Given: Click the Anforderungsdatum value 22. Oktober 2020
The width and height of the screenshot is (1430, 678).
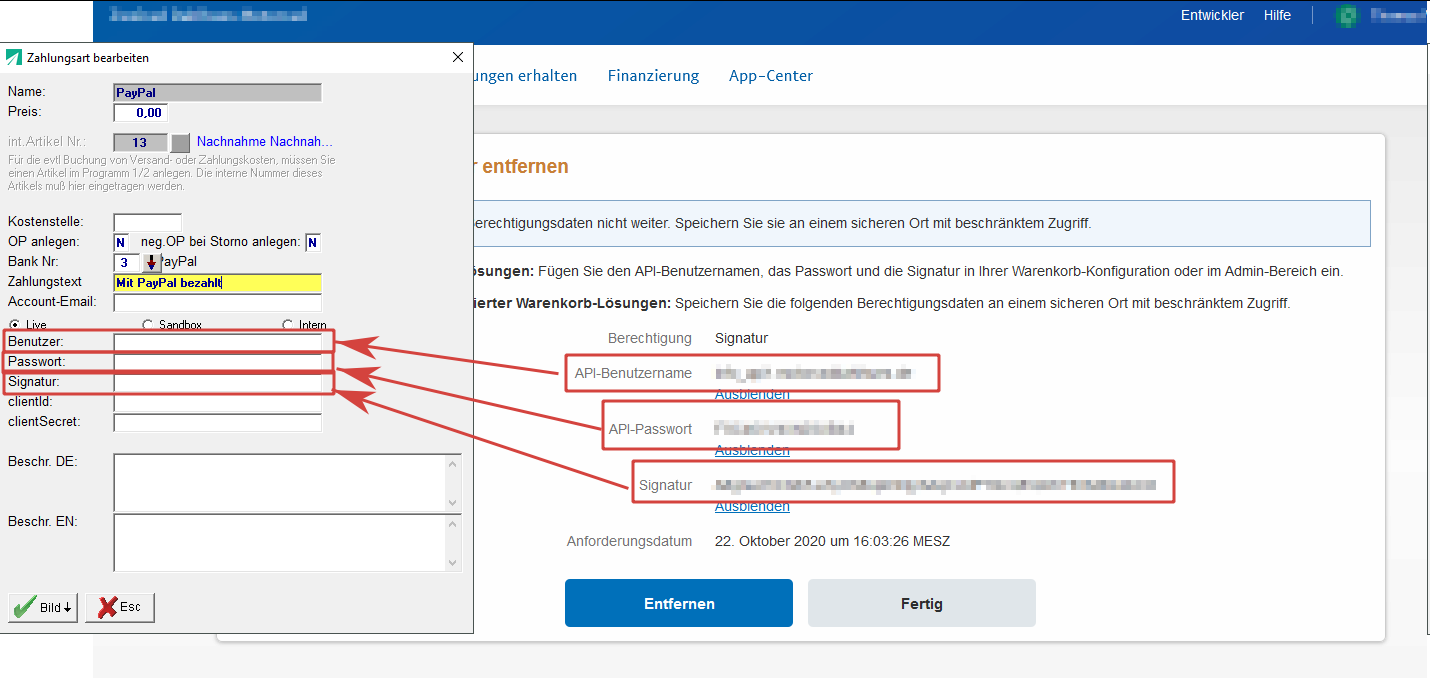Looking at the screenshot, I should [x=832, y=541].
